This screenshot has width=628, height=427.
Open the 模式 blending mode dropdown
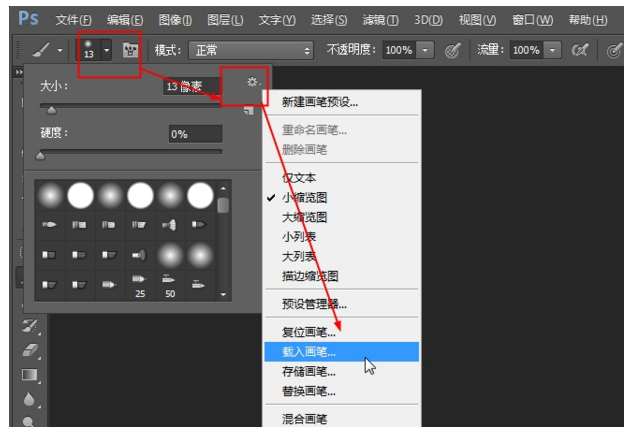[x=251, y=50]
